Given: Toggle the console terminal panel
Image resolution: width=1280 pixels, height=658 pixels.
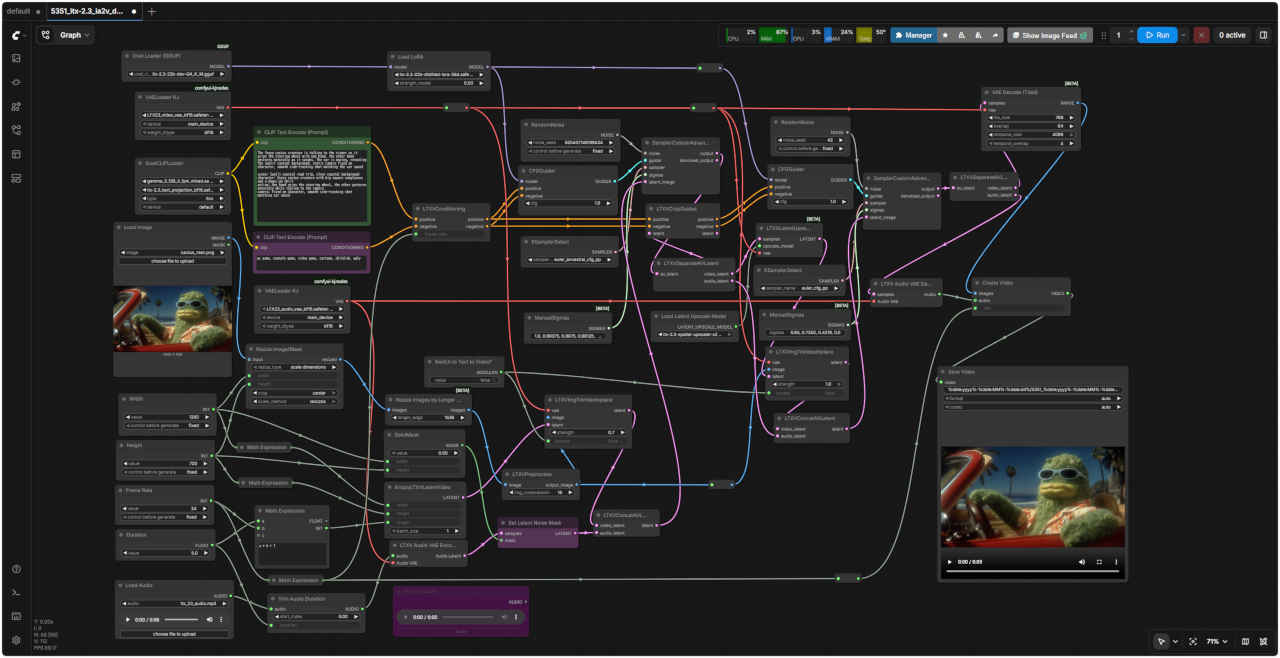Looking at the screenshot, I should point(16,593).
